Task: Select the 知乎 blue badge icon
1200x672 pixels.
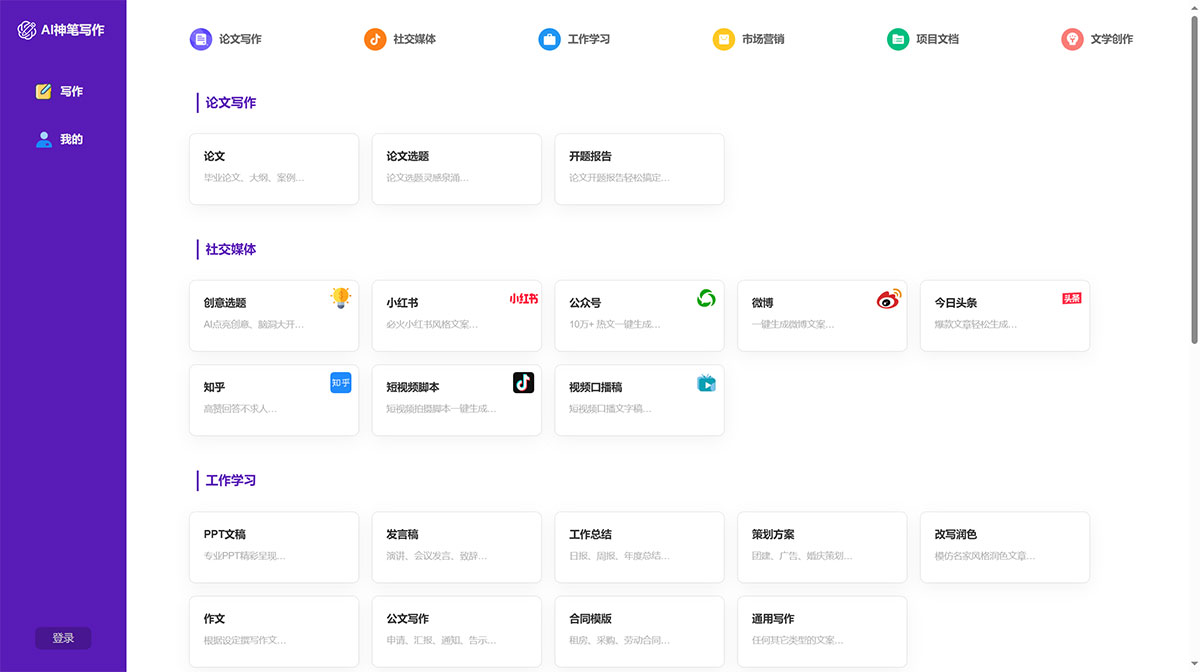Action: 339,382
